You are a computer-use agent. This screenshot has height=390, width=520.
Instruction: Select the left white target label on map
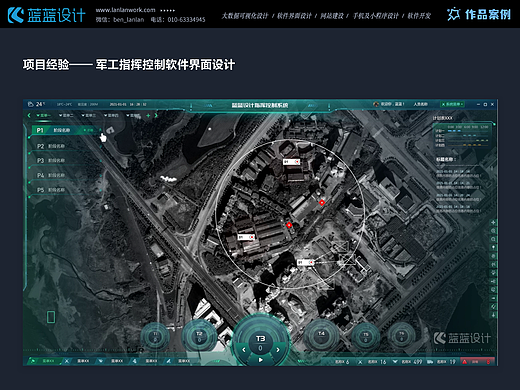coord(246,237)
